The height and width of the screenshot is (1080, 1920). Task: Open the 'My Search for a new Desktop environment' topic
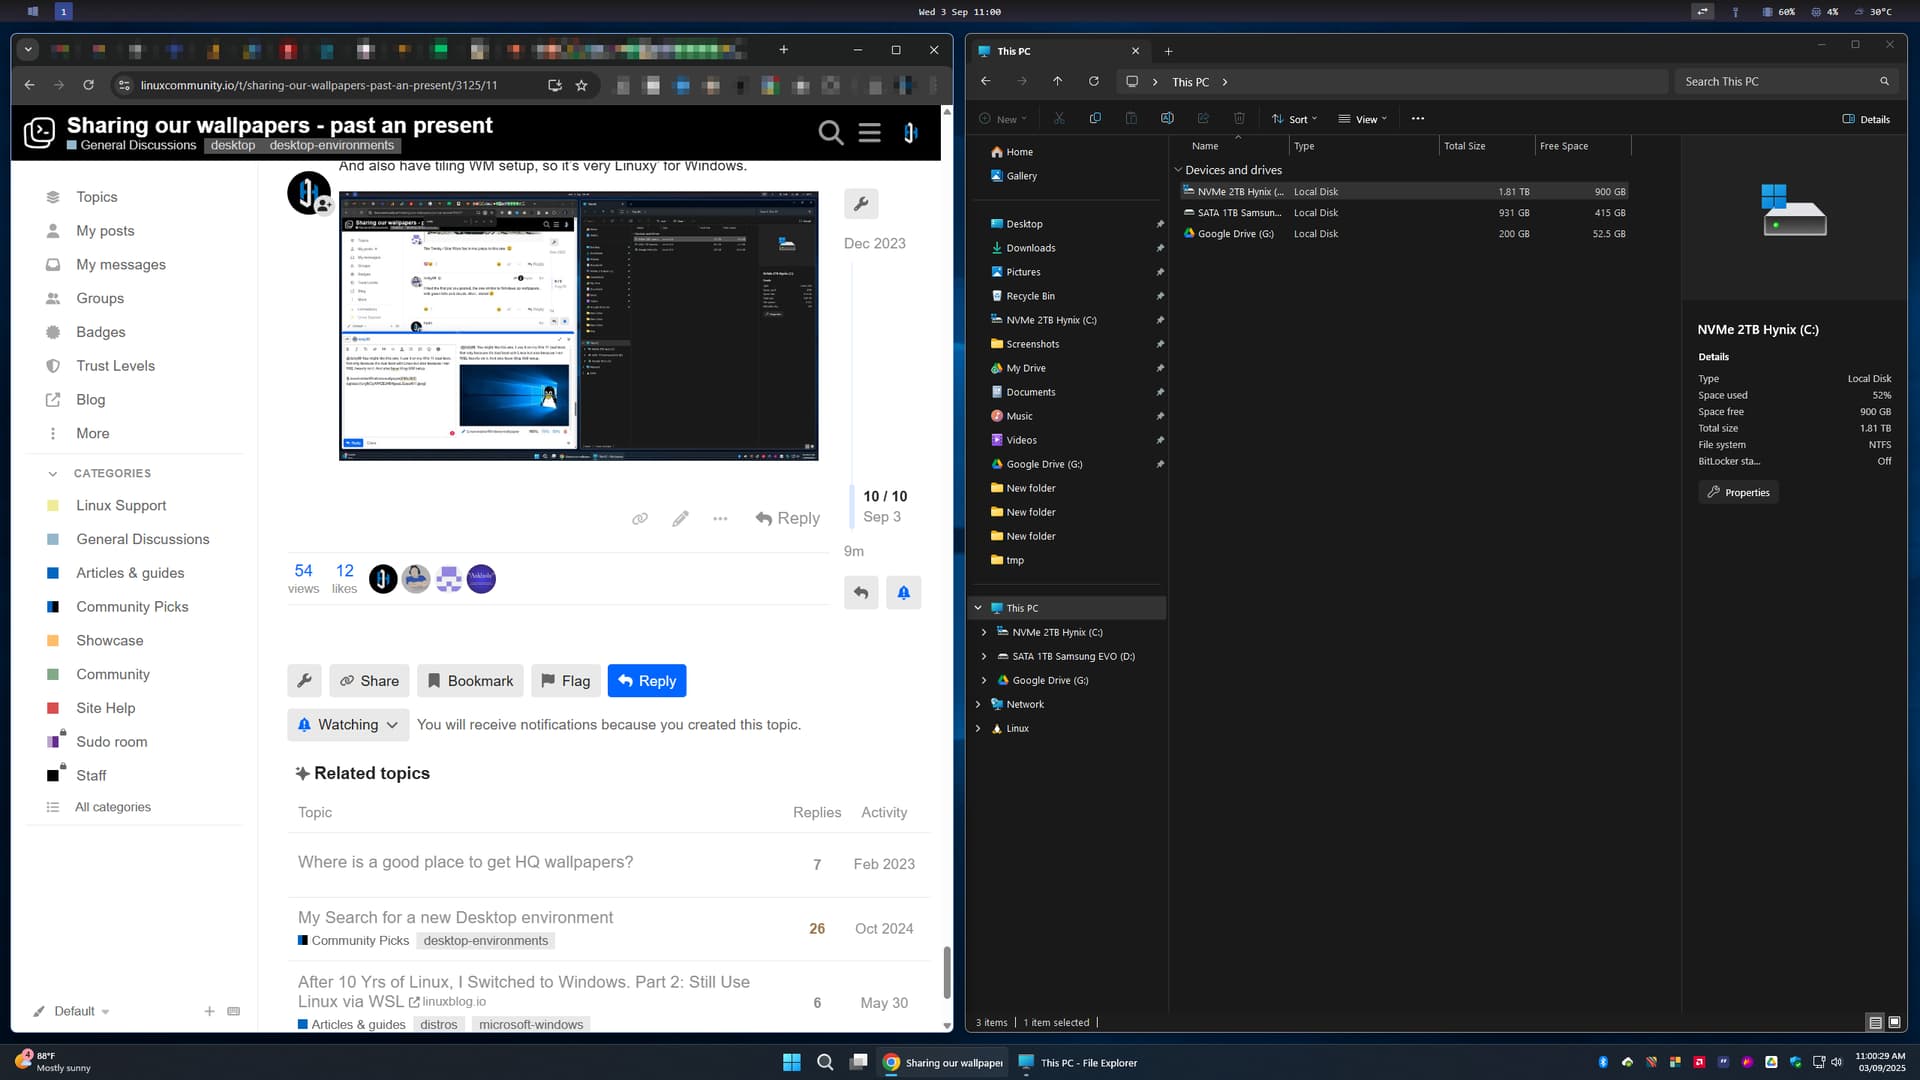(x=455, y=917)
